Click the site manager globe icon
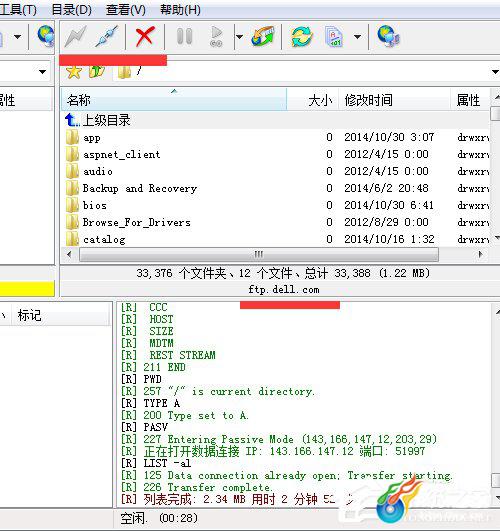 388,36
